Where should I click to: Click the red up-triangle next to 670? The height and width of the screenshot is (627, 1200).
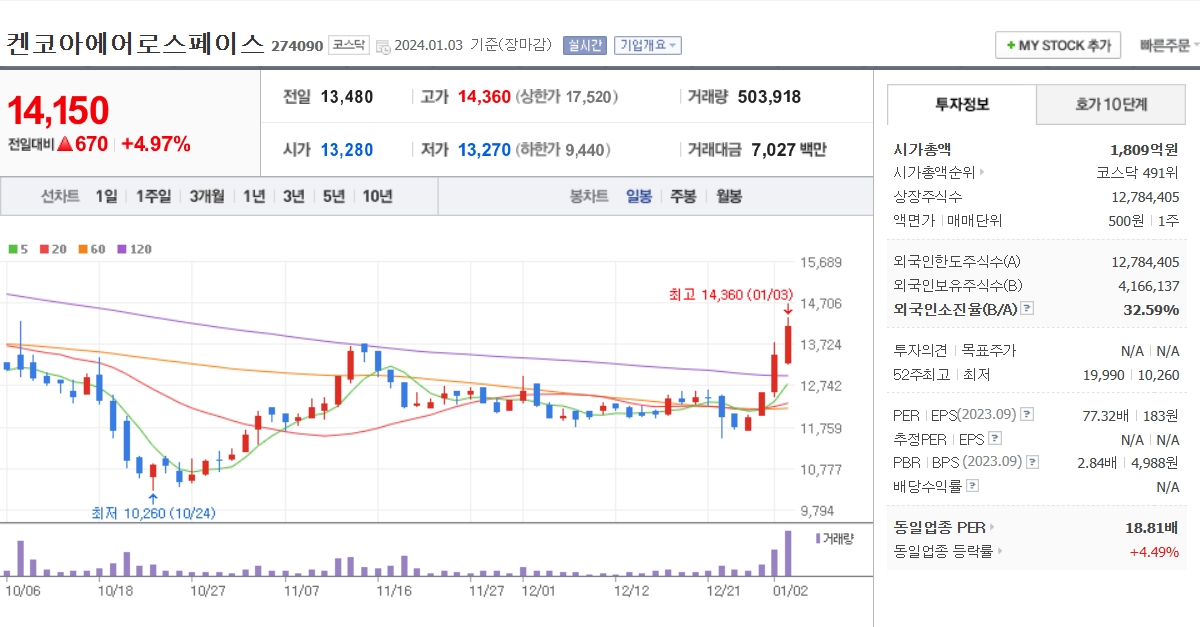[x=65, y=144]
